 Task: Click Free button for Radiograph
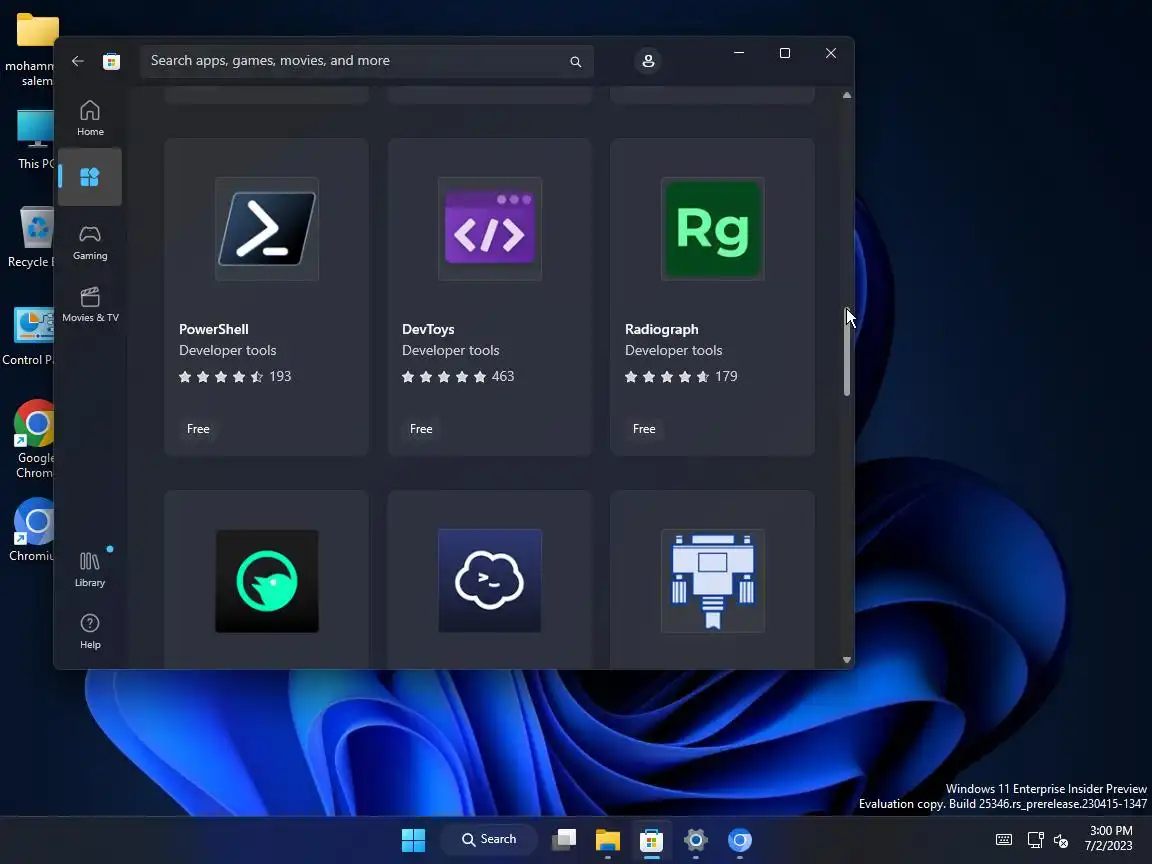[x=644, y=428]
